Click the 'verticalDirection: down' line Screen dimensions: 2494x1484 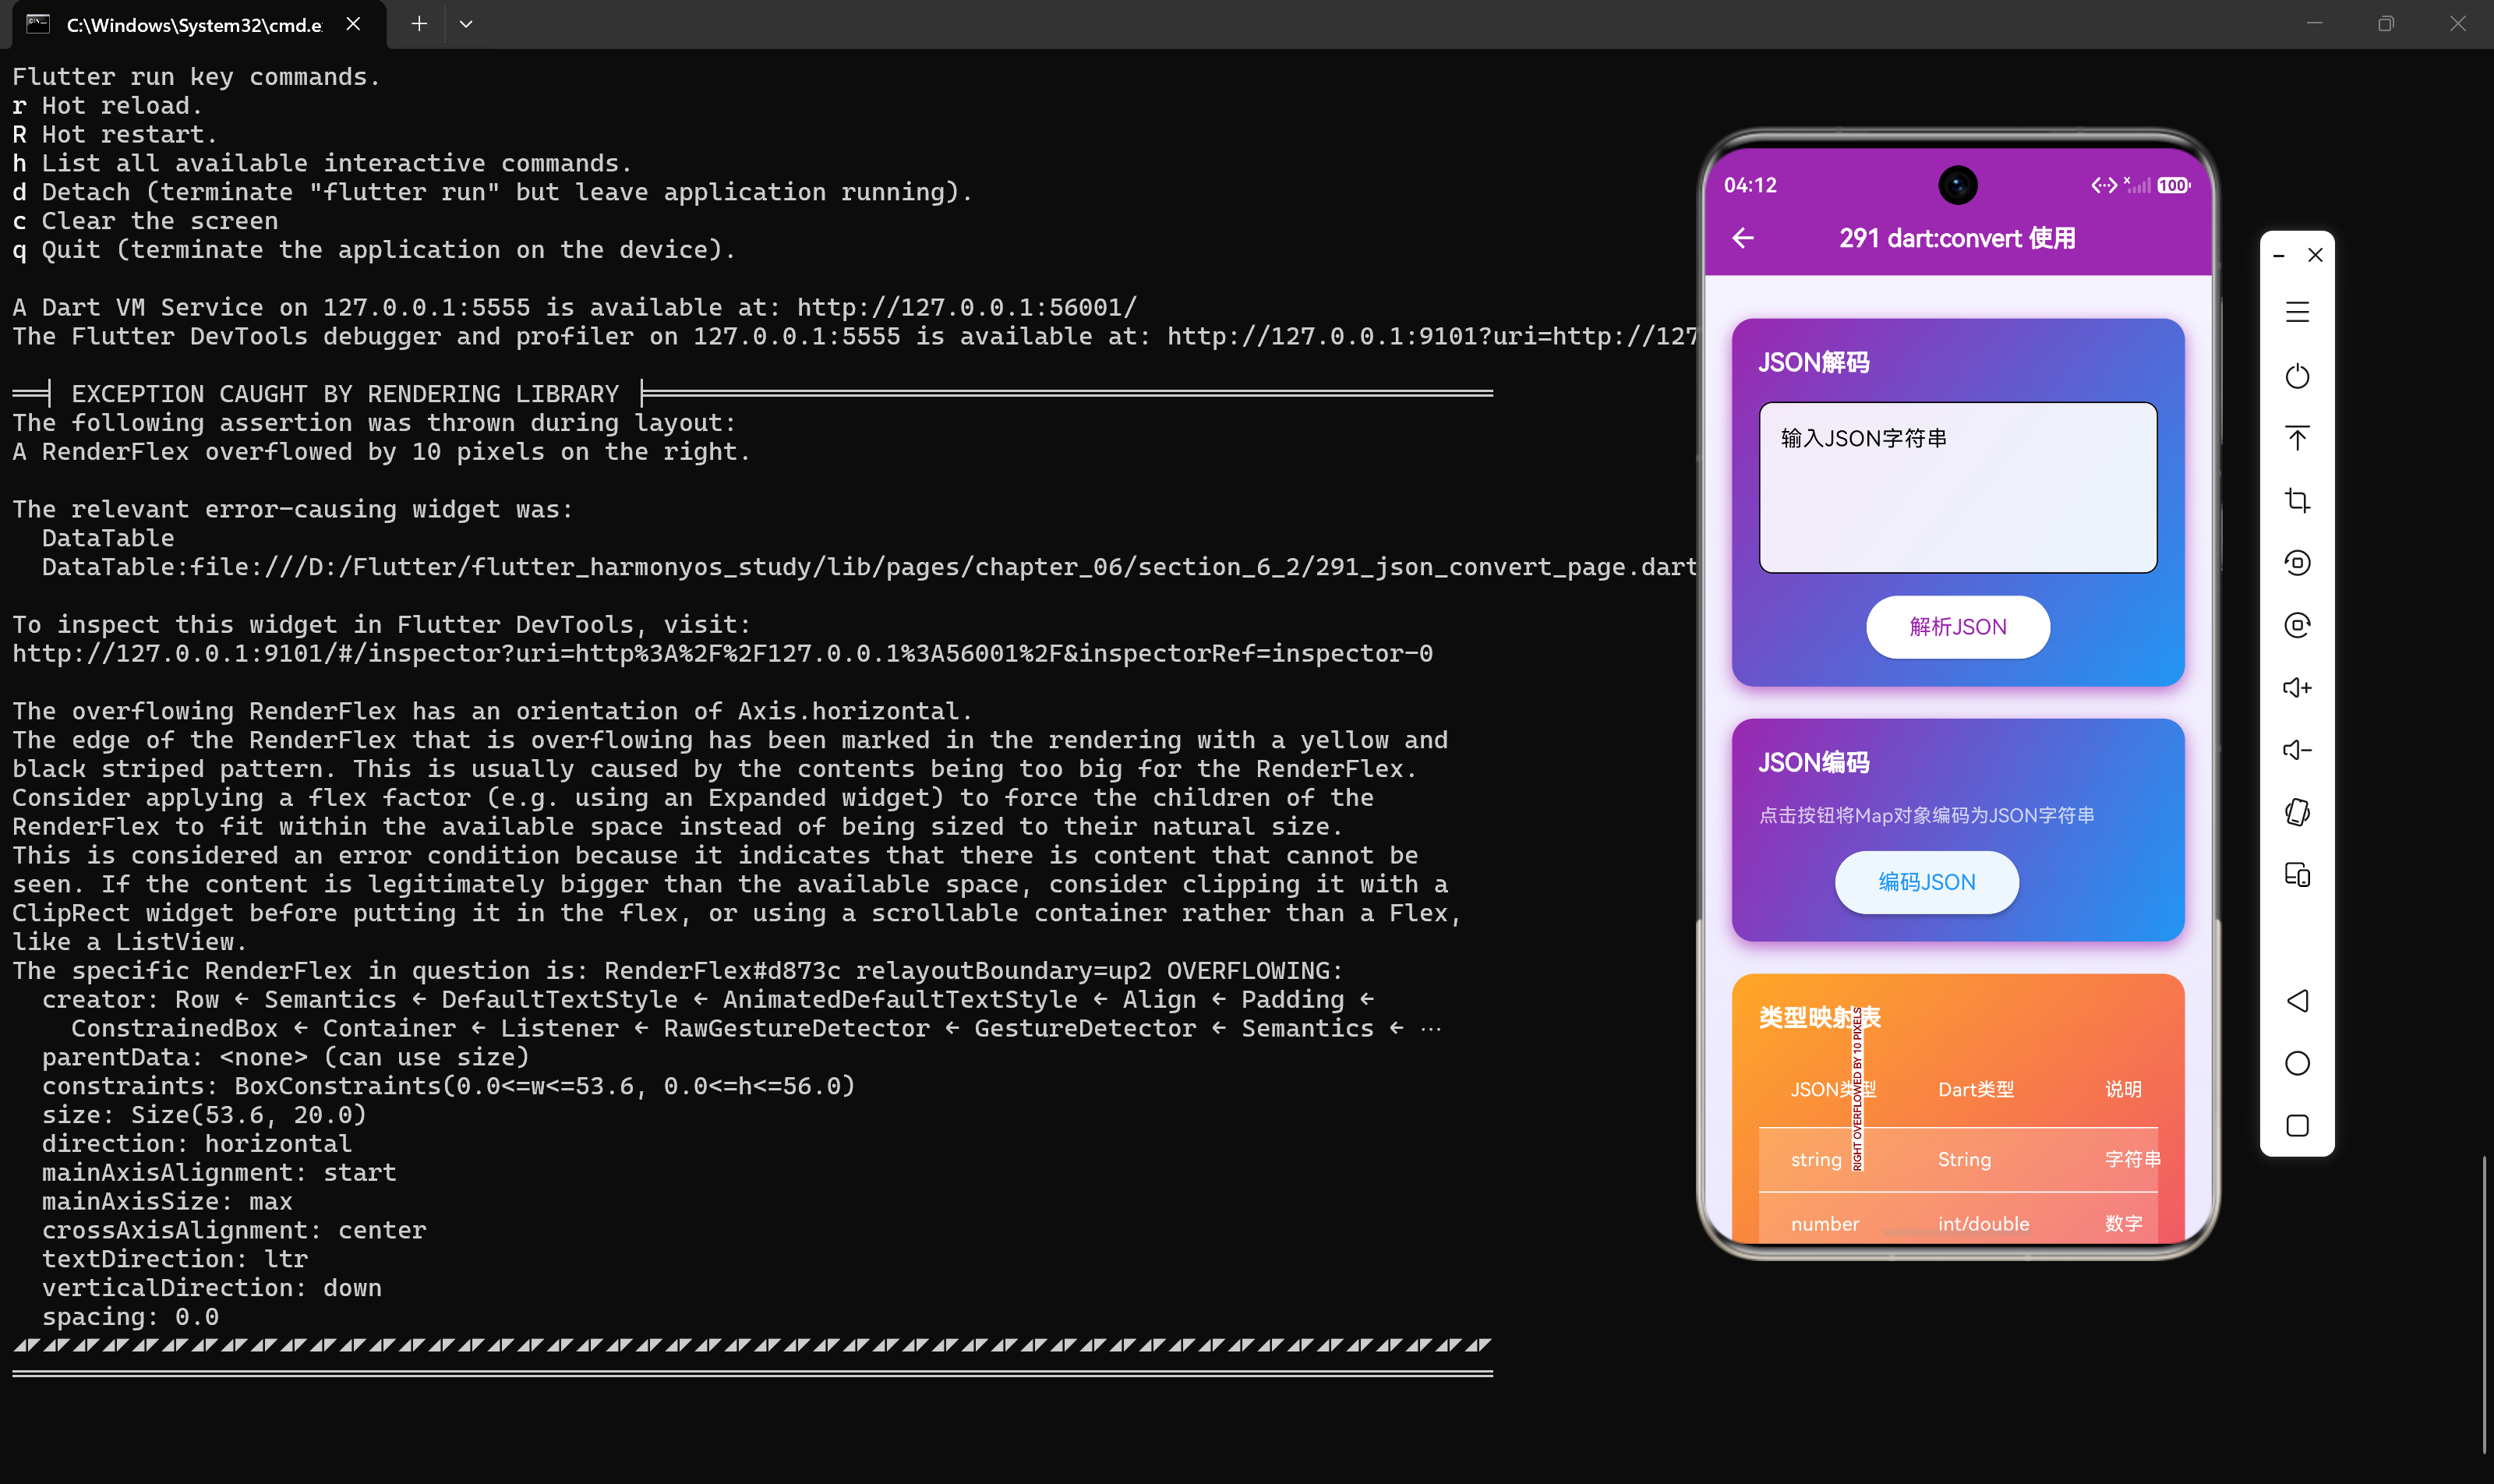tap(212, 1288)
